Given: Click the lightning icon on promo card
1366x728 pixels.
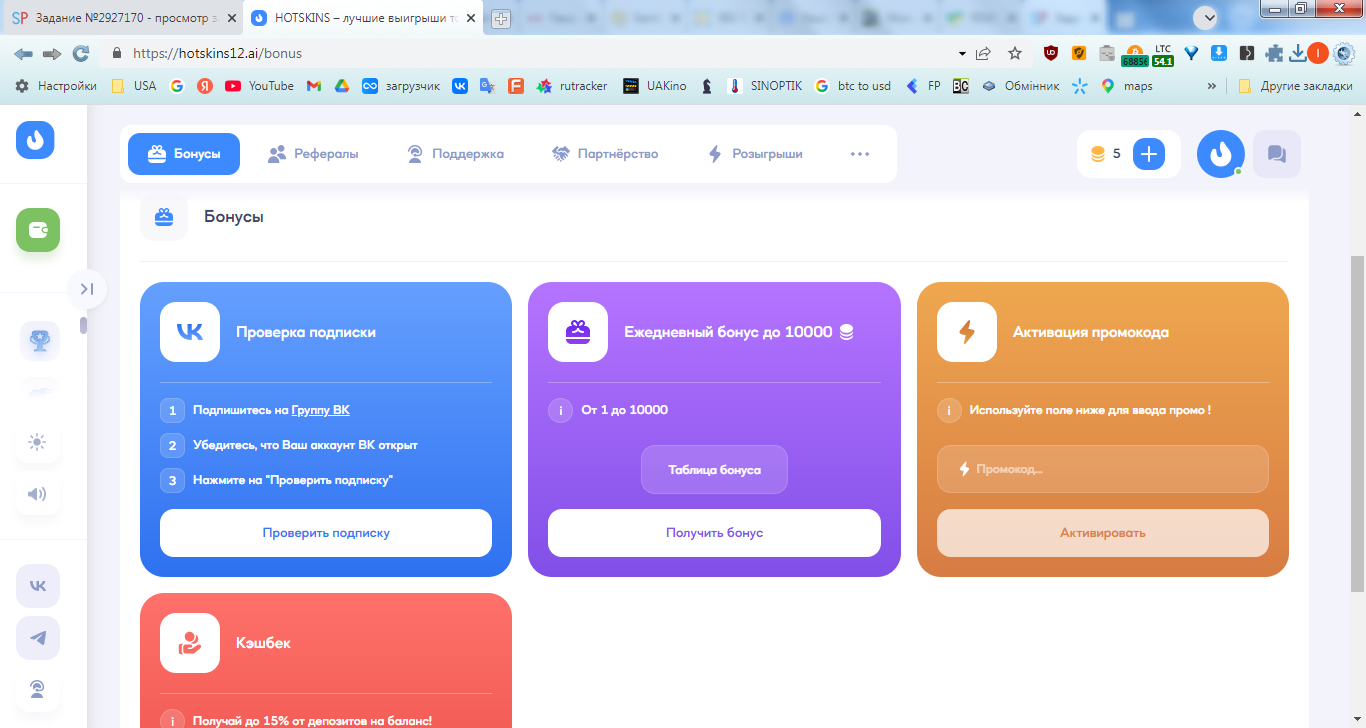Looking at the screenshot, I should (967, 332).
